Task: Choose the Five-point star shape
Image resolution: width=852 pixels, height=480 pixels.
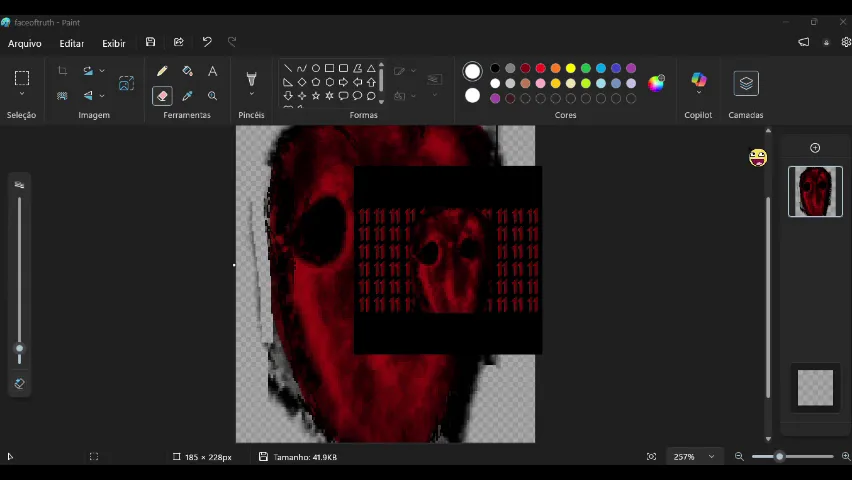Action: pyautogui.click(x=316, y=96)
